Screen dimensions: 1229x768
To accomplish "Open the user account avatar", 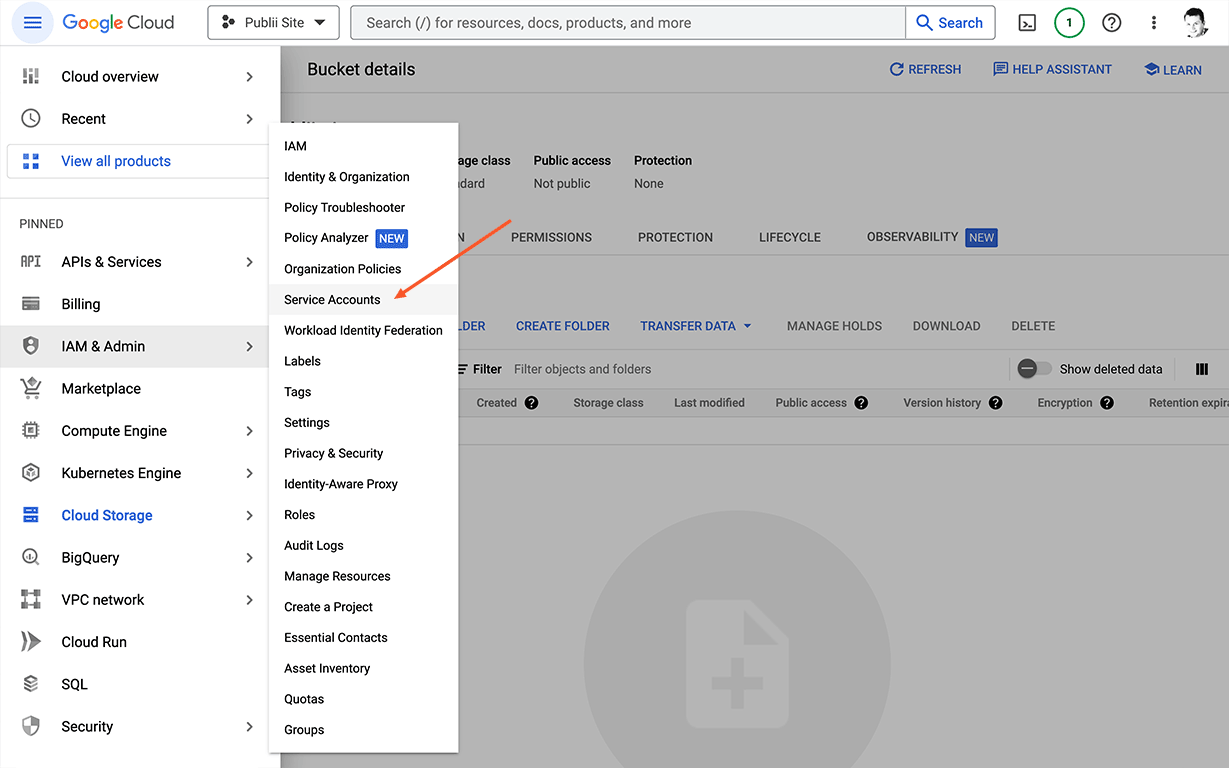I will pos(1195,22).
